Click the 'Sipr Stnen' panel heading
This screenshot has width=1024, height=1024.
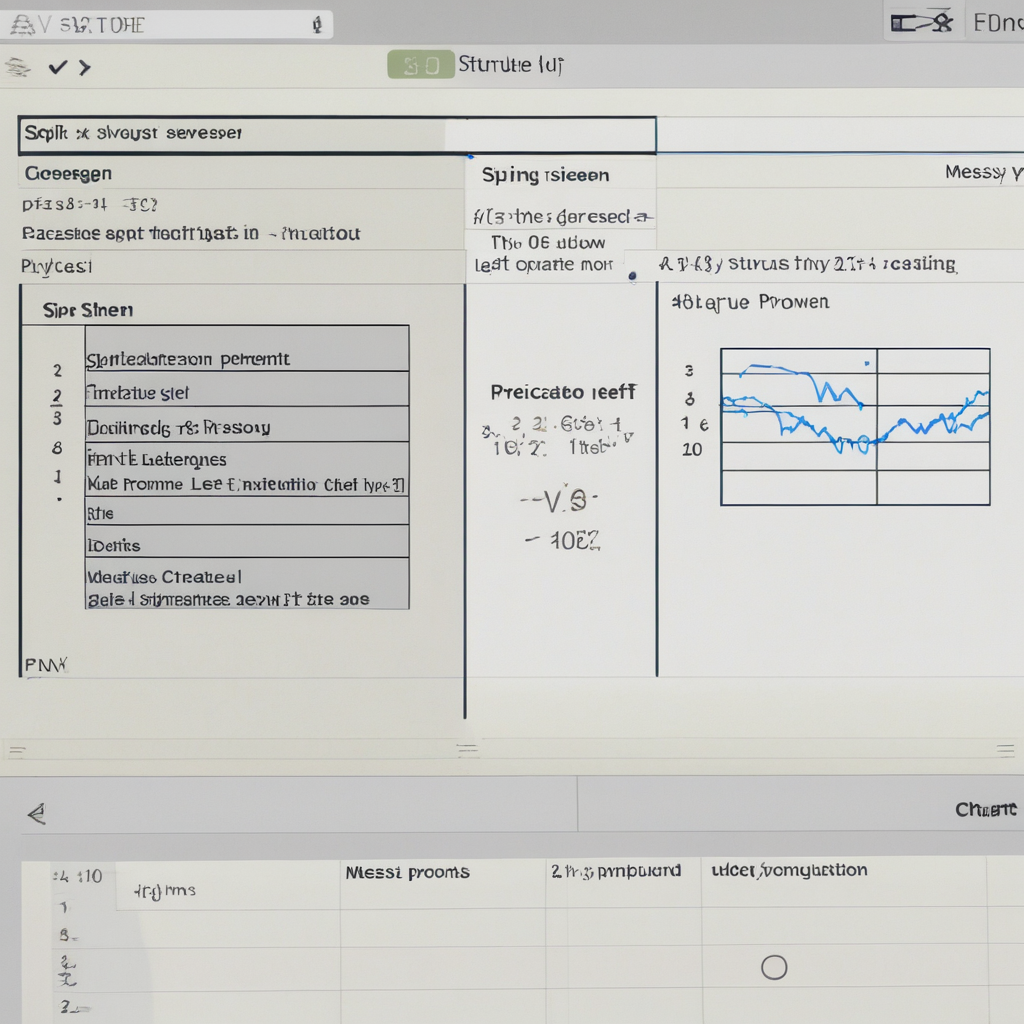pyautogui.click(x=88, y=310)
